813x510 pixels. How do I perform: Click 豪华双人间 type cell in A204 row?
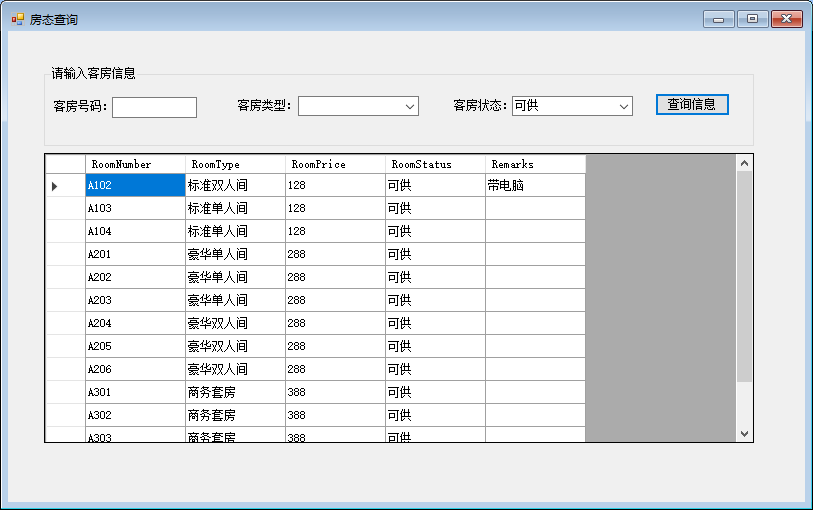(235, 323)
